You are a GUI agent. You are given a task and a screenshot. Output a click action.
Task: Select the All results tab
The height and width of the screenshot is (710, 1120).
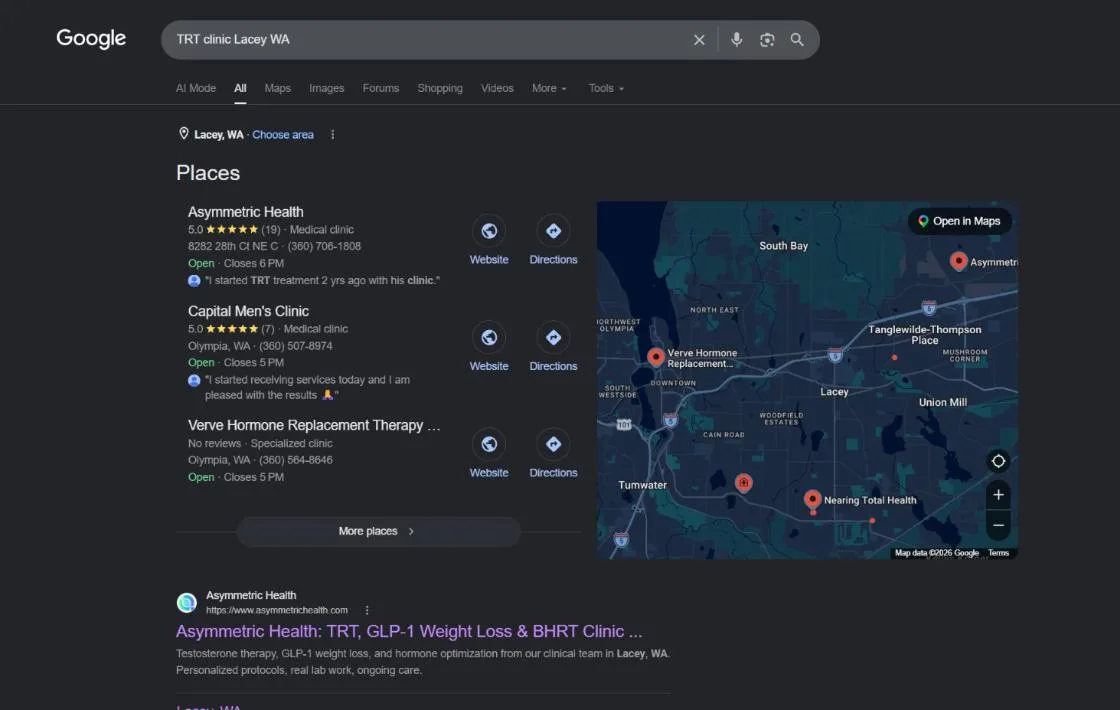tap(240, 88)
